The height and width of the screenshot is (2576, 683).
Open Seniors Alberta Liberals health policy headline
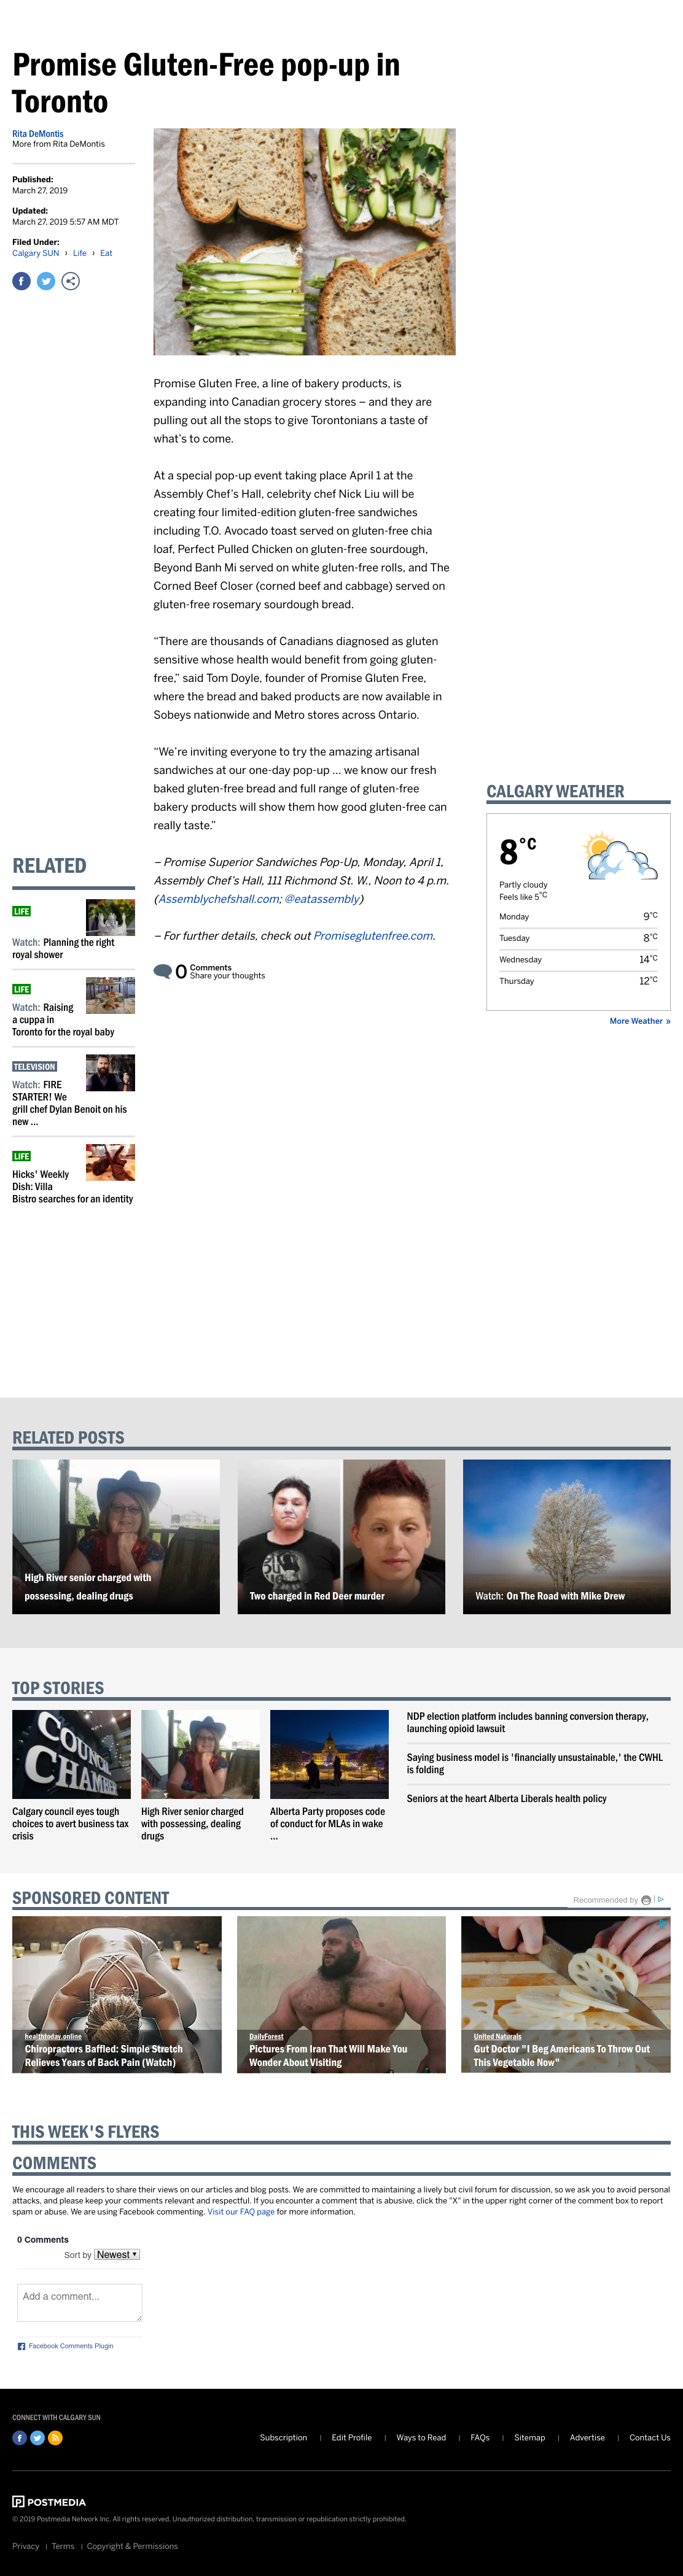coord(506,1798)
